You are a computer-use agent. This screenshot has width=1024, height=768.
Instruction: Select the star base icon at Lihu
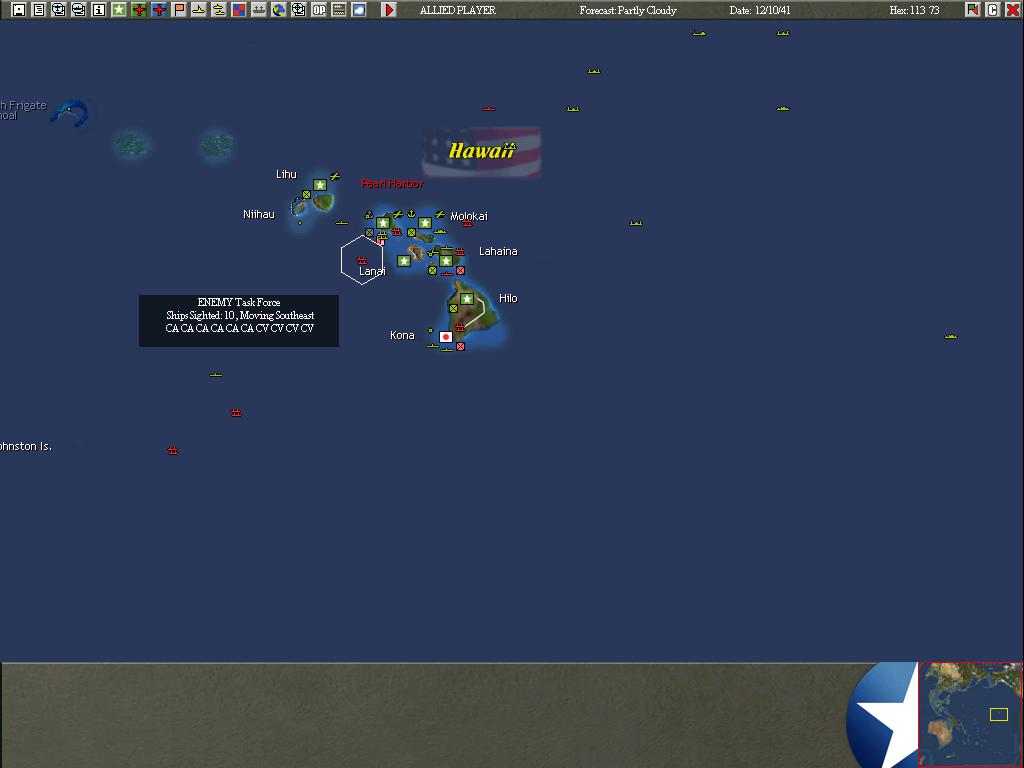tap(320, 185)
